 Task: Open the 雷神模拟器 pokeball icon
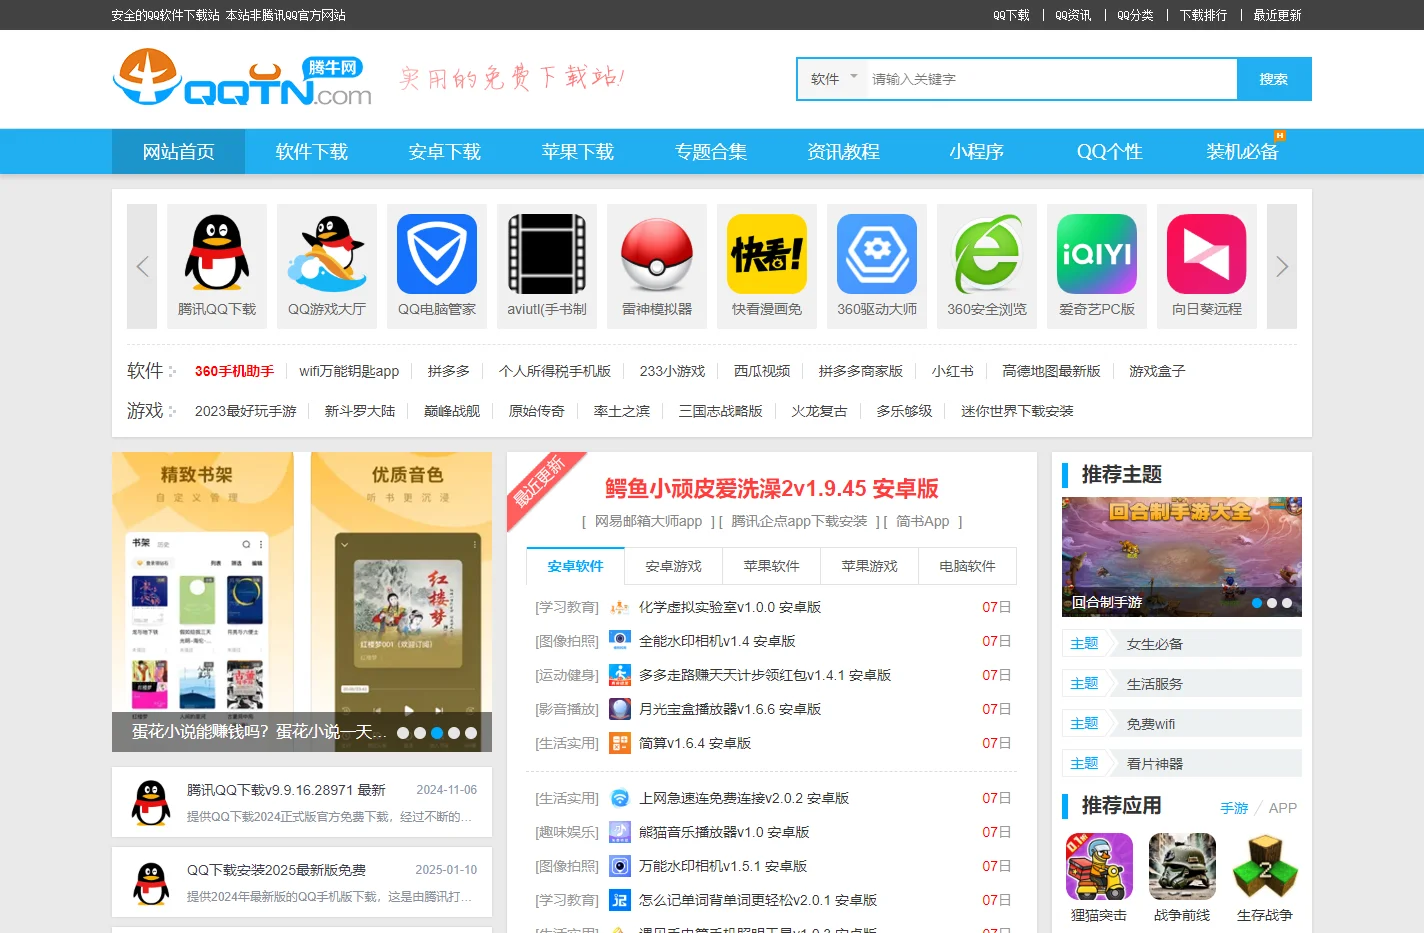pos(657,254)
